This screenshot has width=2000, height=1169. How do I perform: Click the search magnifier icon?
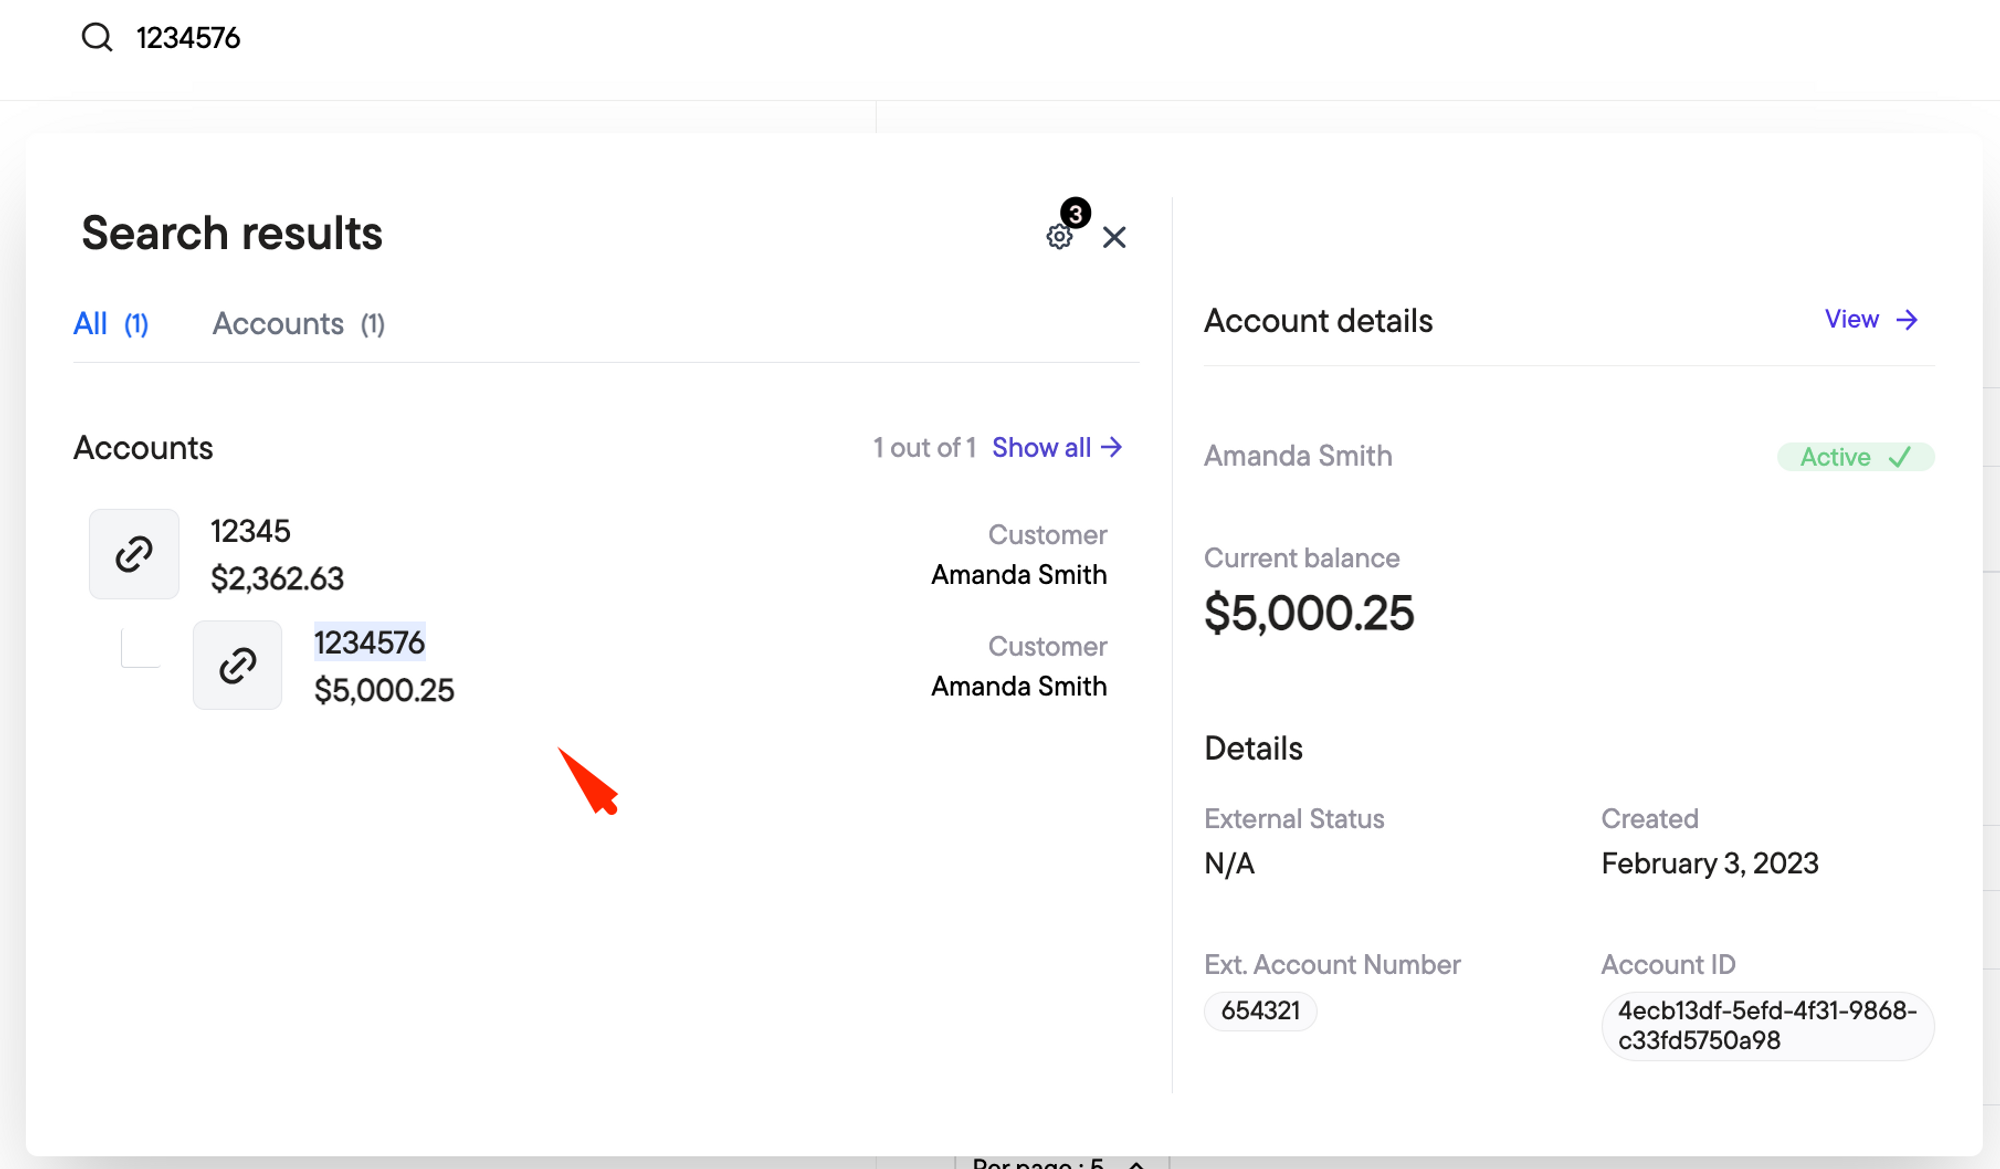(97, 38)
